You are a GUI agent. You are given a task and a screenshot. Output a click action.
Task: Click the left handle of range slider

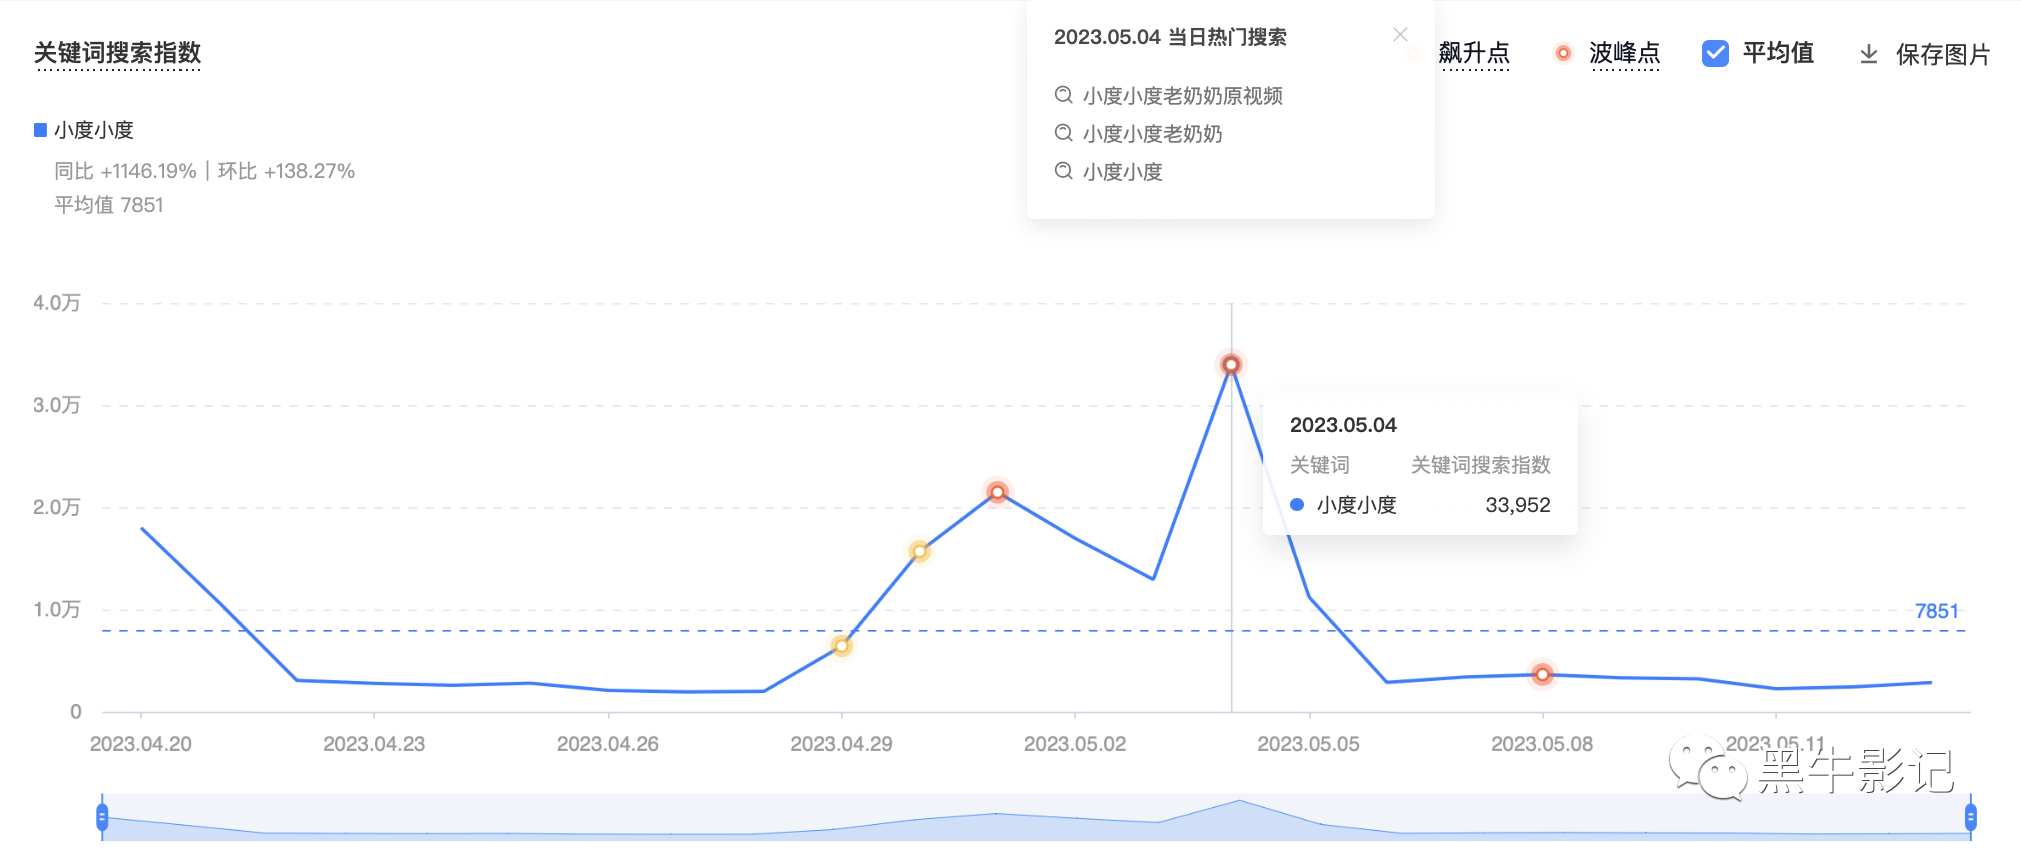point(102,817)
